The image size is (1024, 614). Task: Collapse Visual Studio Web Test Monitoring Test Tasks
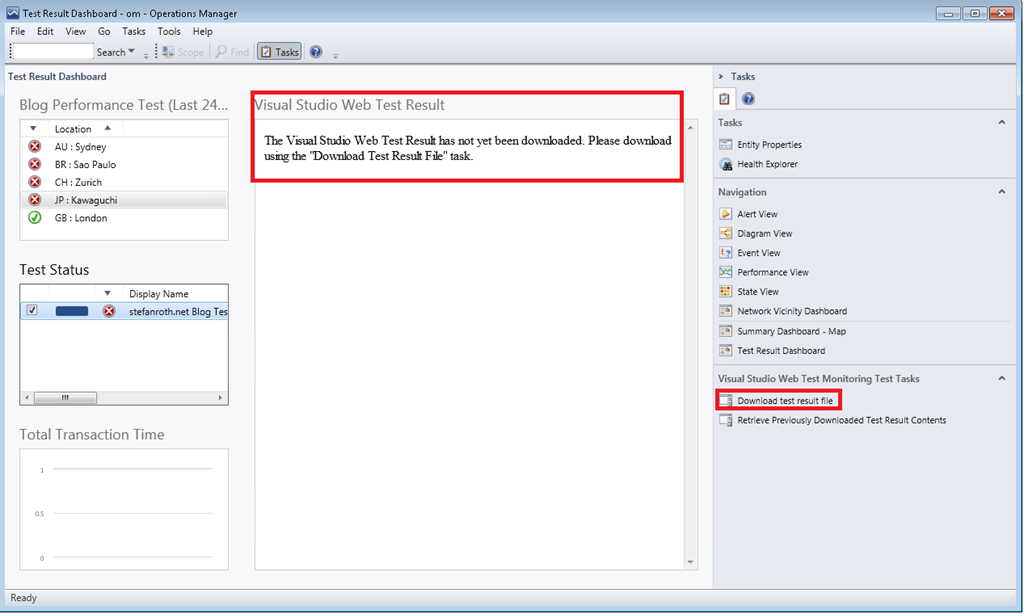(x=1002, y=378)
